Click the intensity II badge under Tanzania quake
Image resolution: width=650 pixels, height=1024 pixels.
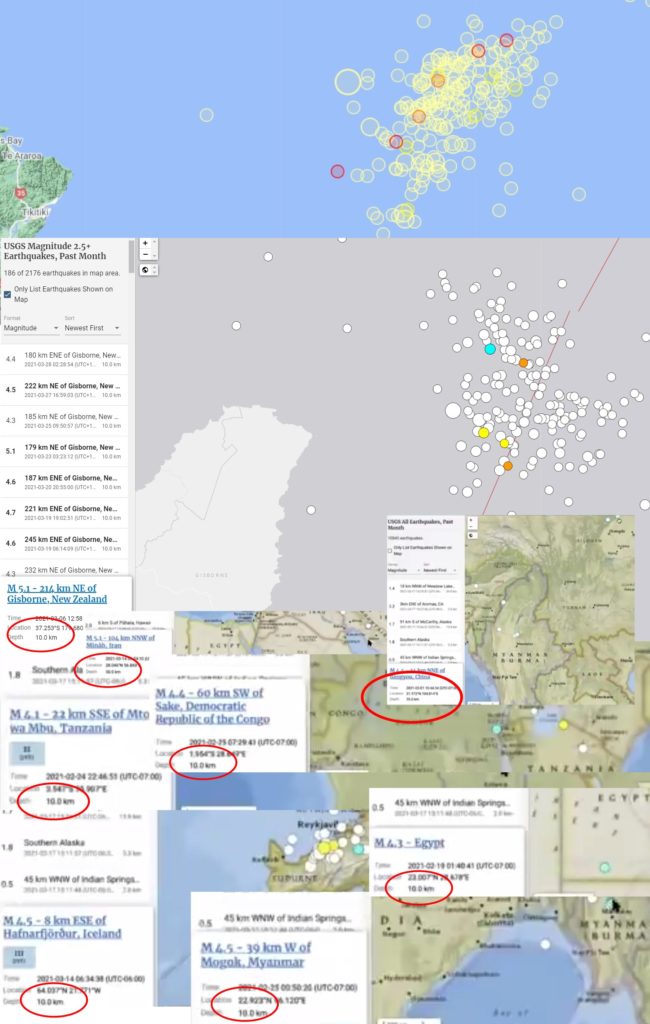27,753
